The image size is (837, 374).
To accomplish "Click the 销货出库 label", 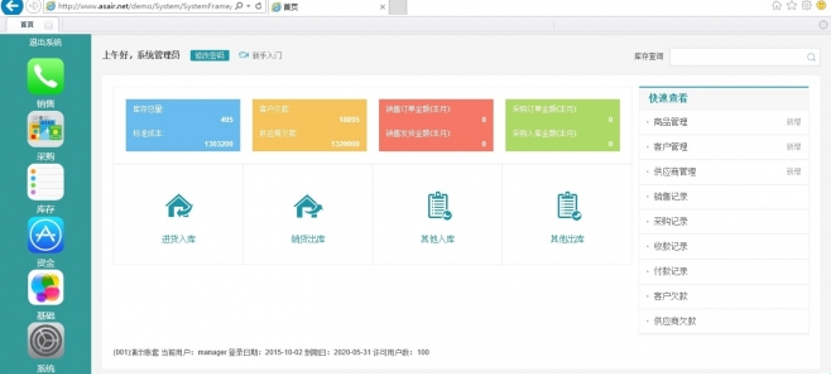I will point(309,239).
